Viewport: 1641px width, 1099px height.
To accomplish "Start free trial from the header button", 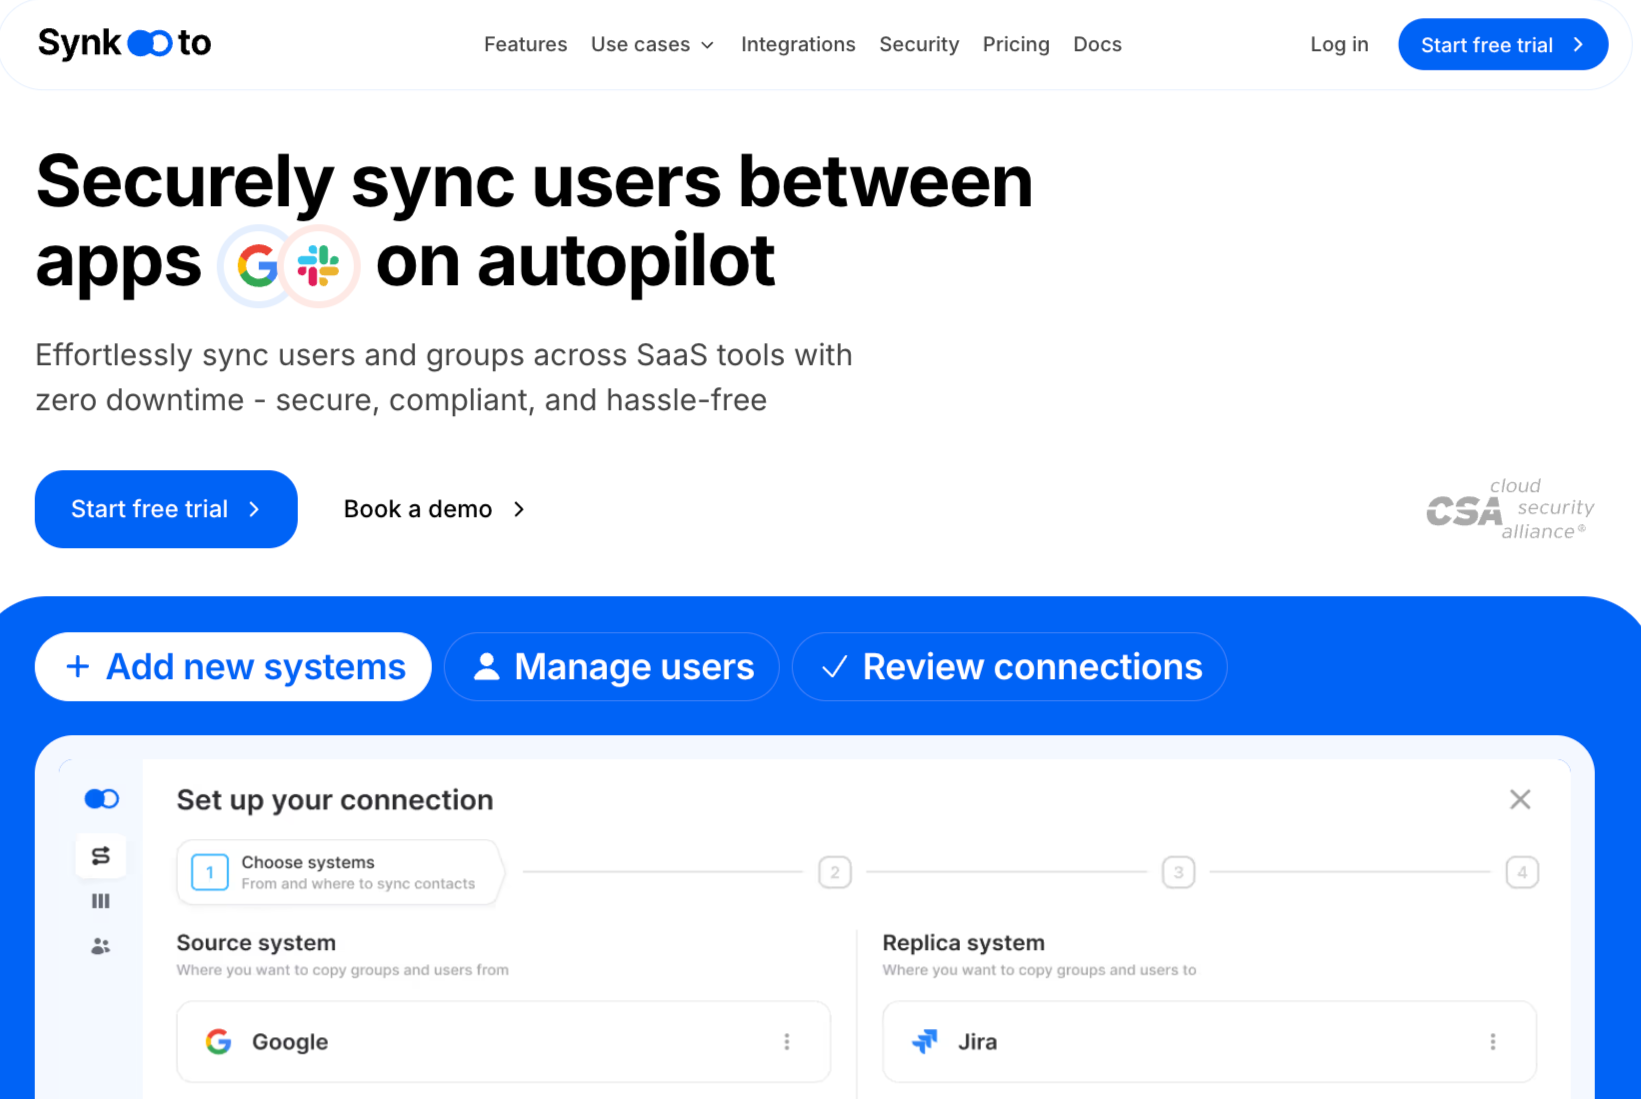I will 1503,44.
